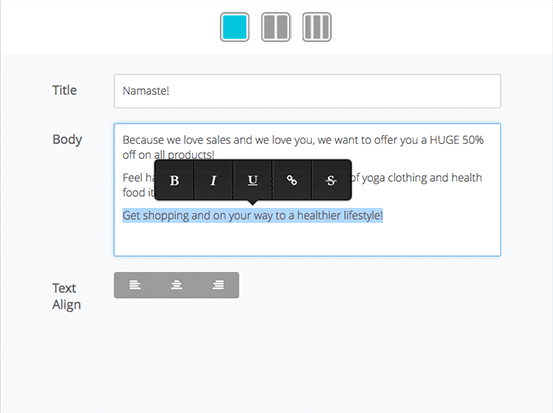
Task: Click the empty area below the text in Body
Action: coord(307,239)
